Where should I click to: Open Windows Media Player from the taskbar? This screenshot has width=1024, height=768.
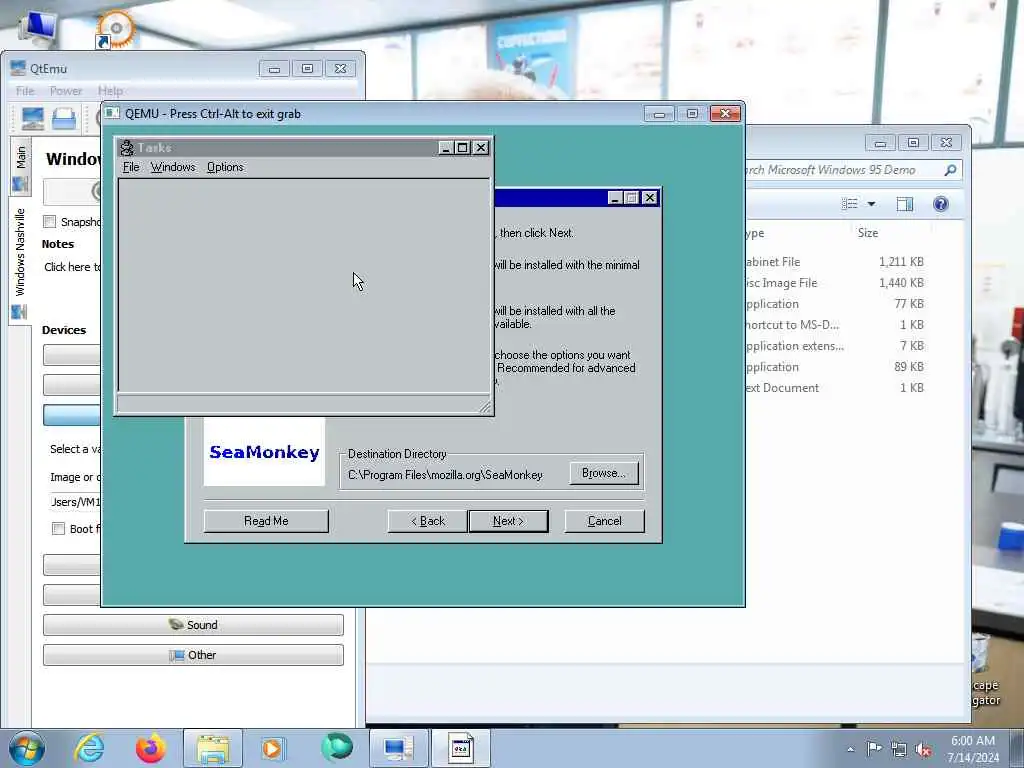tap(272, 748)
